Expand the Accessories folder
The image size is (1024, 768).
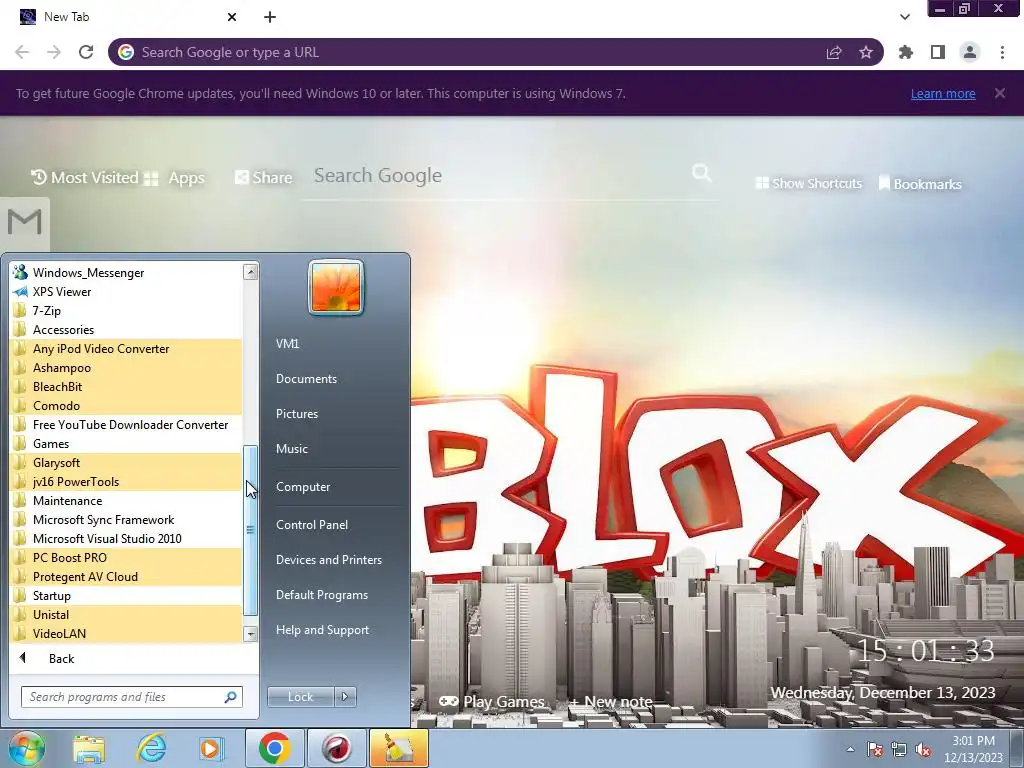tap(126, 330)
